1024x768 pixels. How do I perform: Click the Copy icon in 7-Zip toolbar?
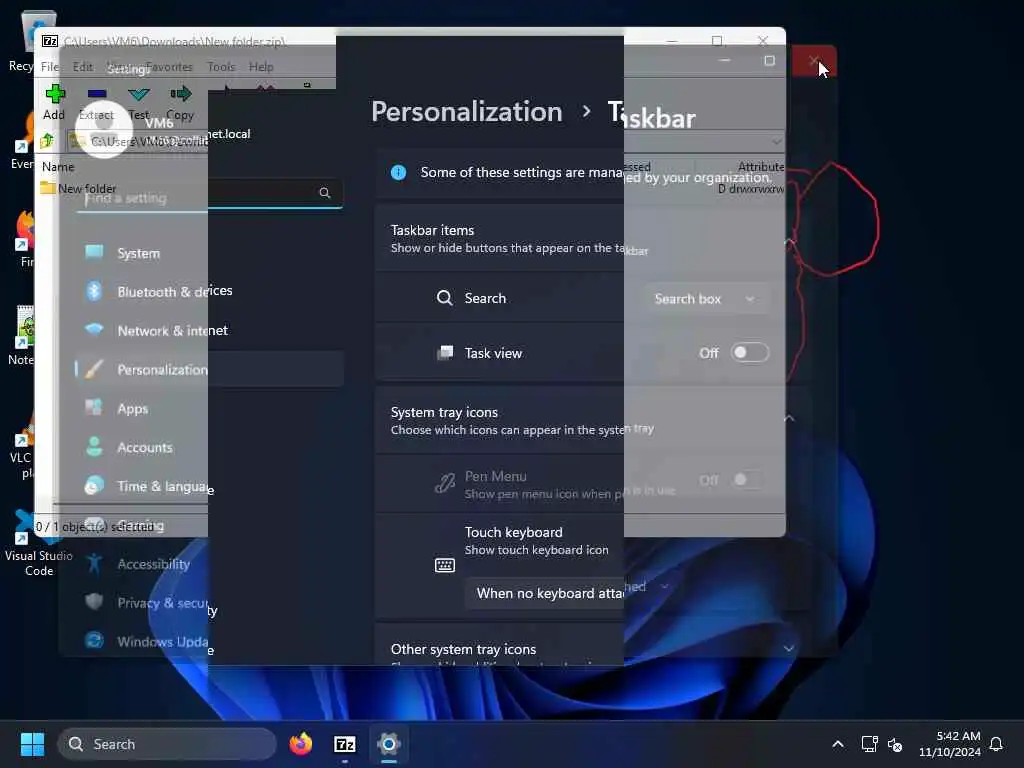point(180,102)
